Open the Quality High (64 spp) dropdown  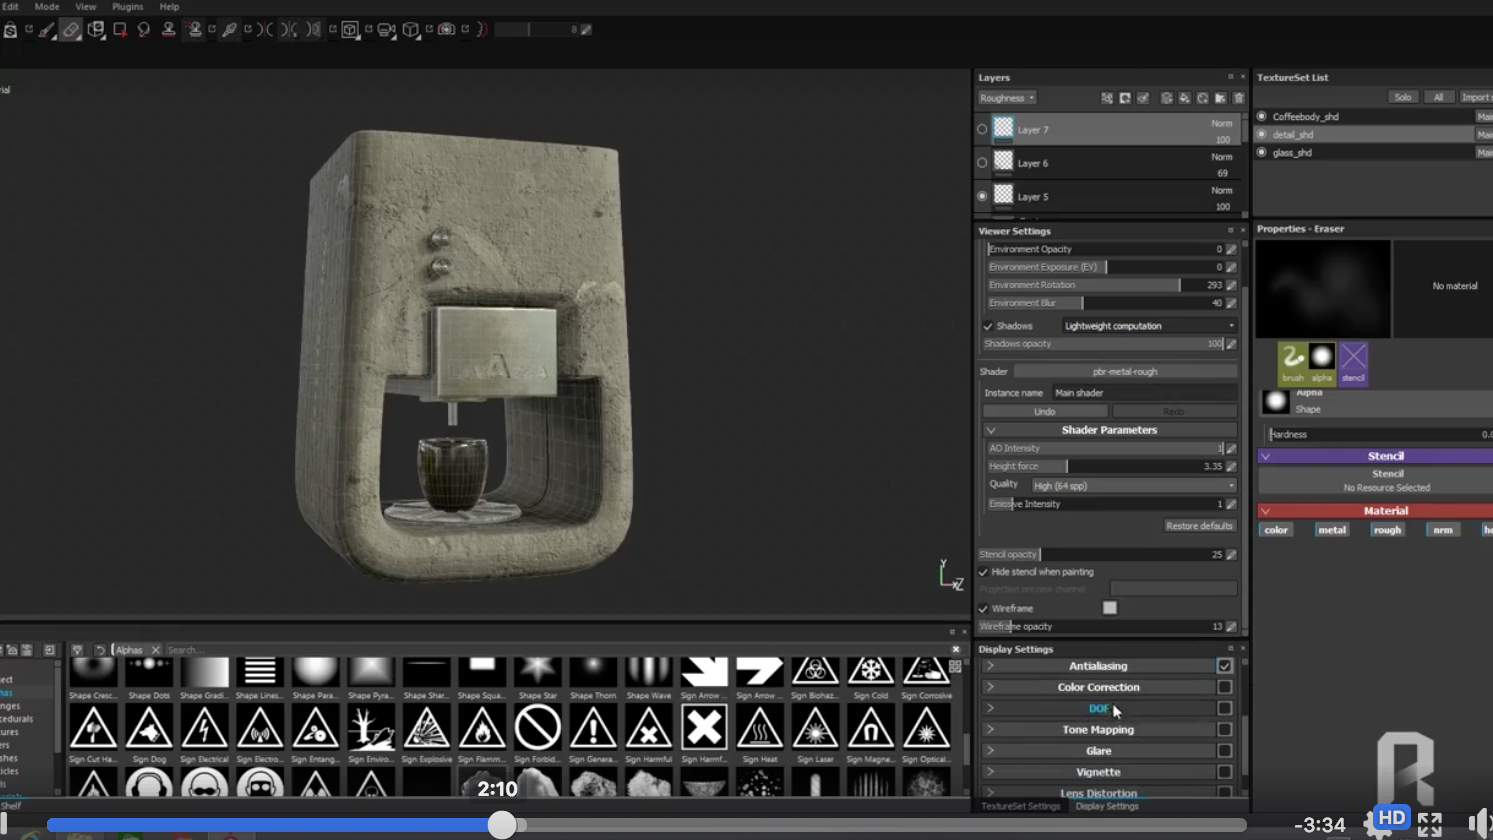[x=1133, y=486]
